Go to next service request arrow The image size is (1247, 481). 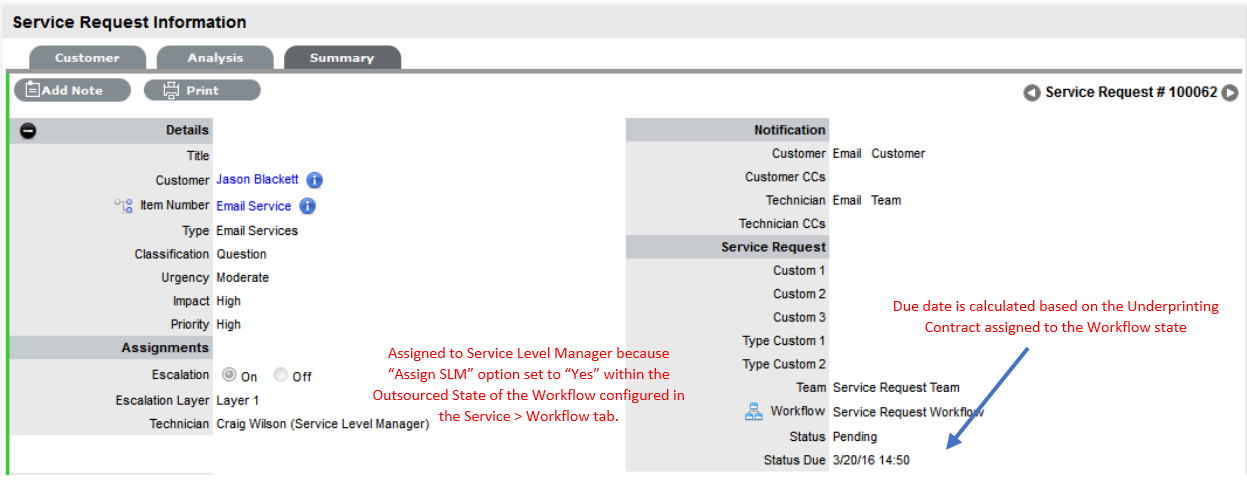coord(1230,93)
